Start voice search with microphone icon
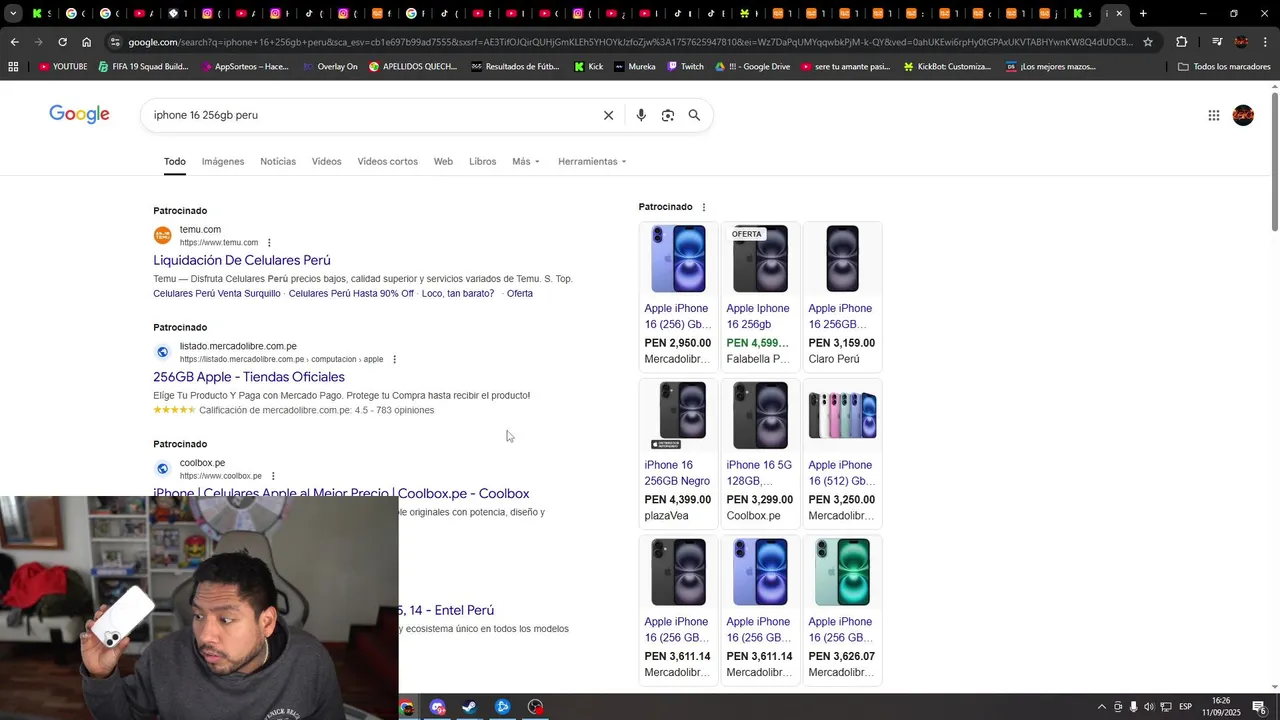The image size is (1280, 720). 641,115
